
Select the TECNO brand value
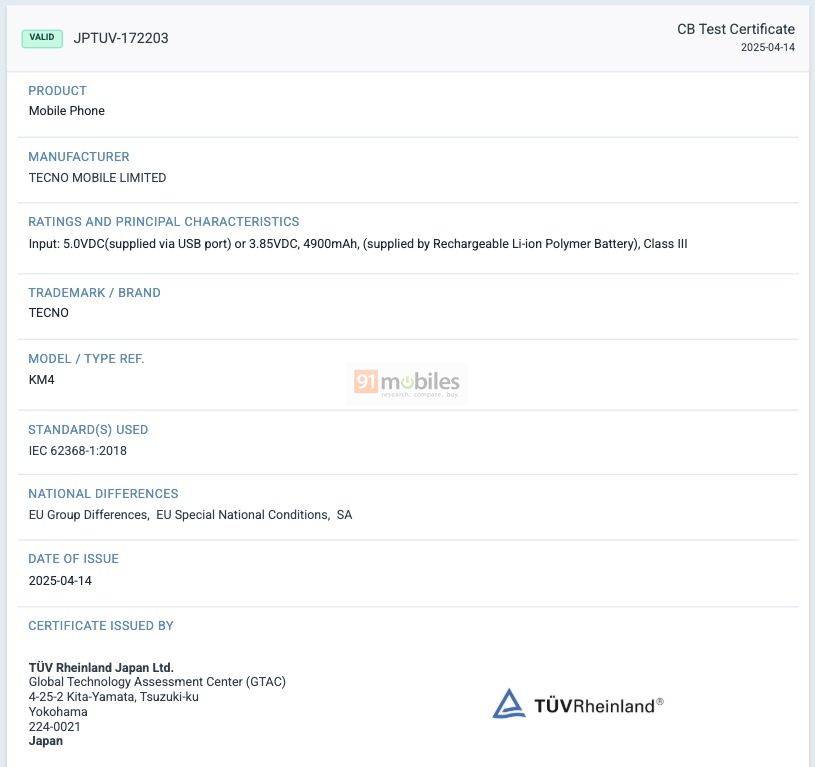[x=48, y=313]
